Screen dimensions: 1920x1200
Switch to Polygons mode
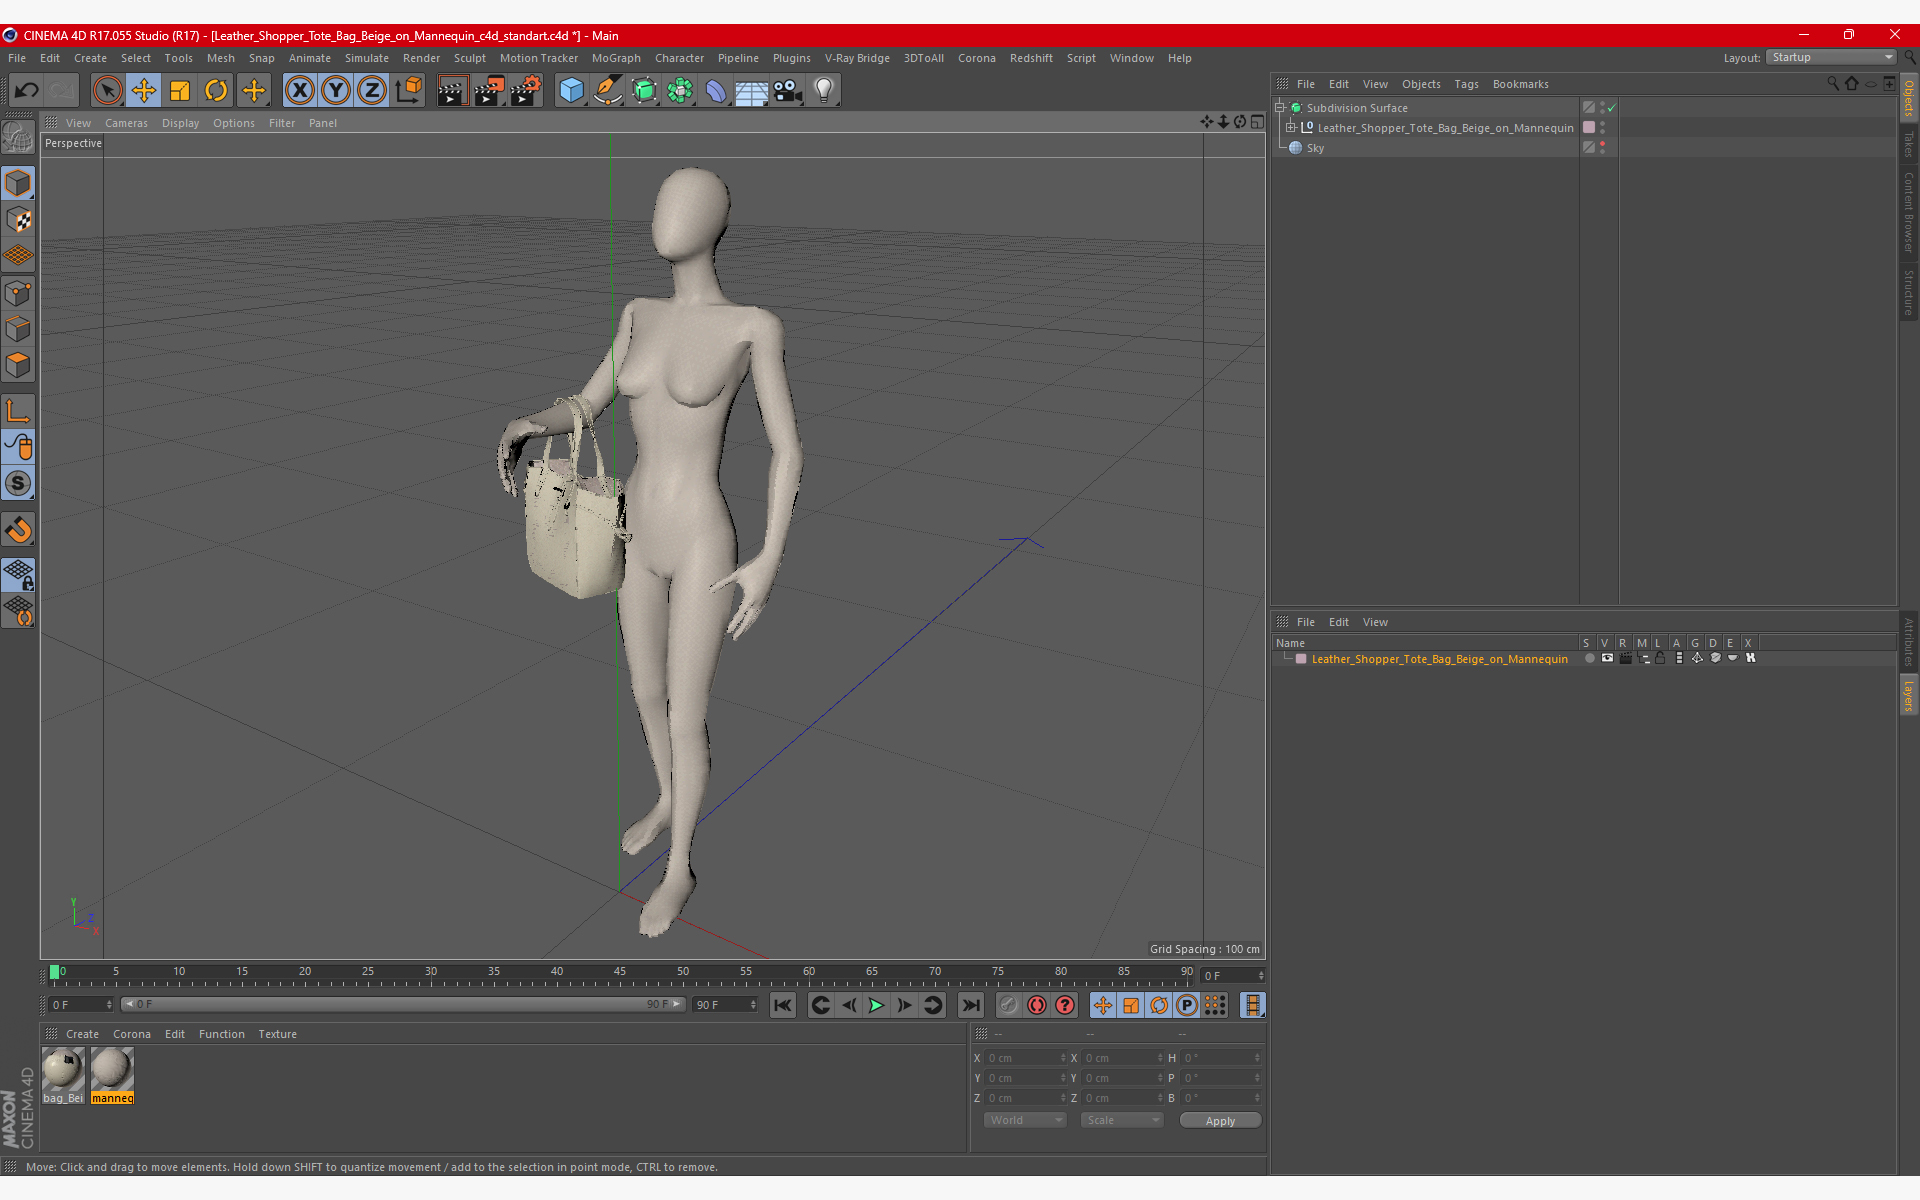(x=18, y=365)
